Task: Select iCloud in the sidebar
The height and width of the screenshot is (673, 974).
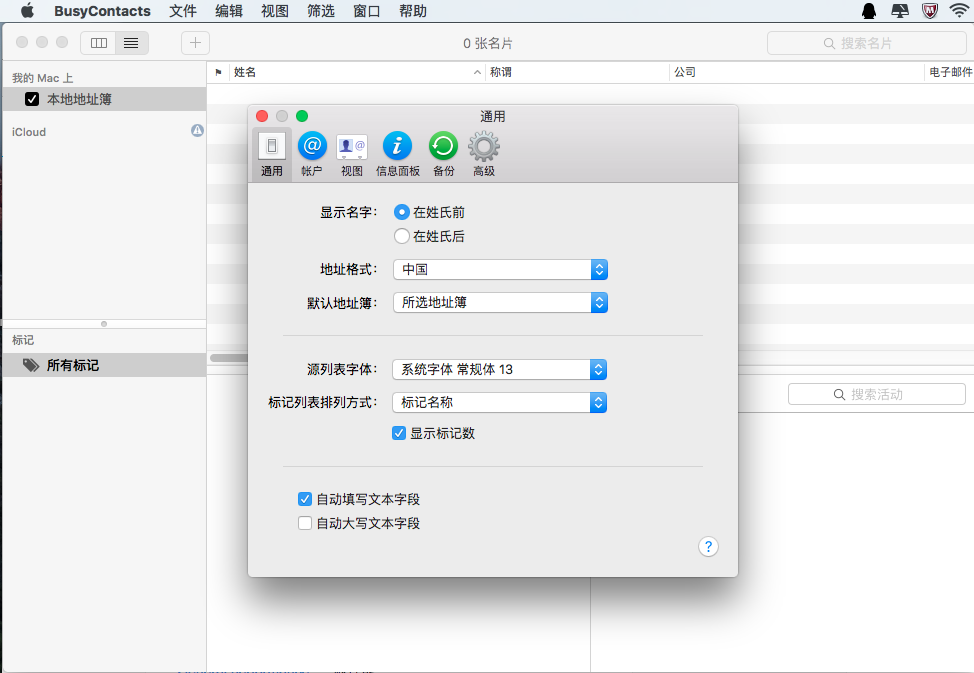Action: click(x=29, y=132)
